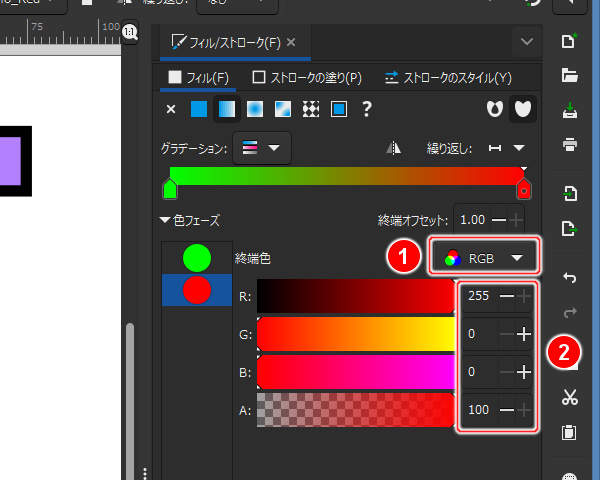Click the undo arrow icon
This screenshot has height=480, width=600.
(569, 278)
